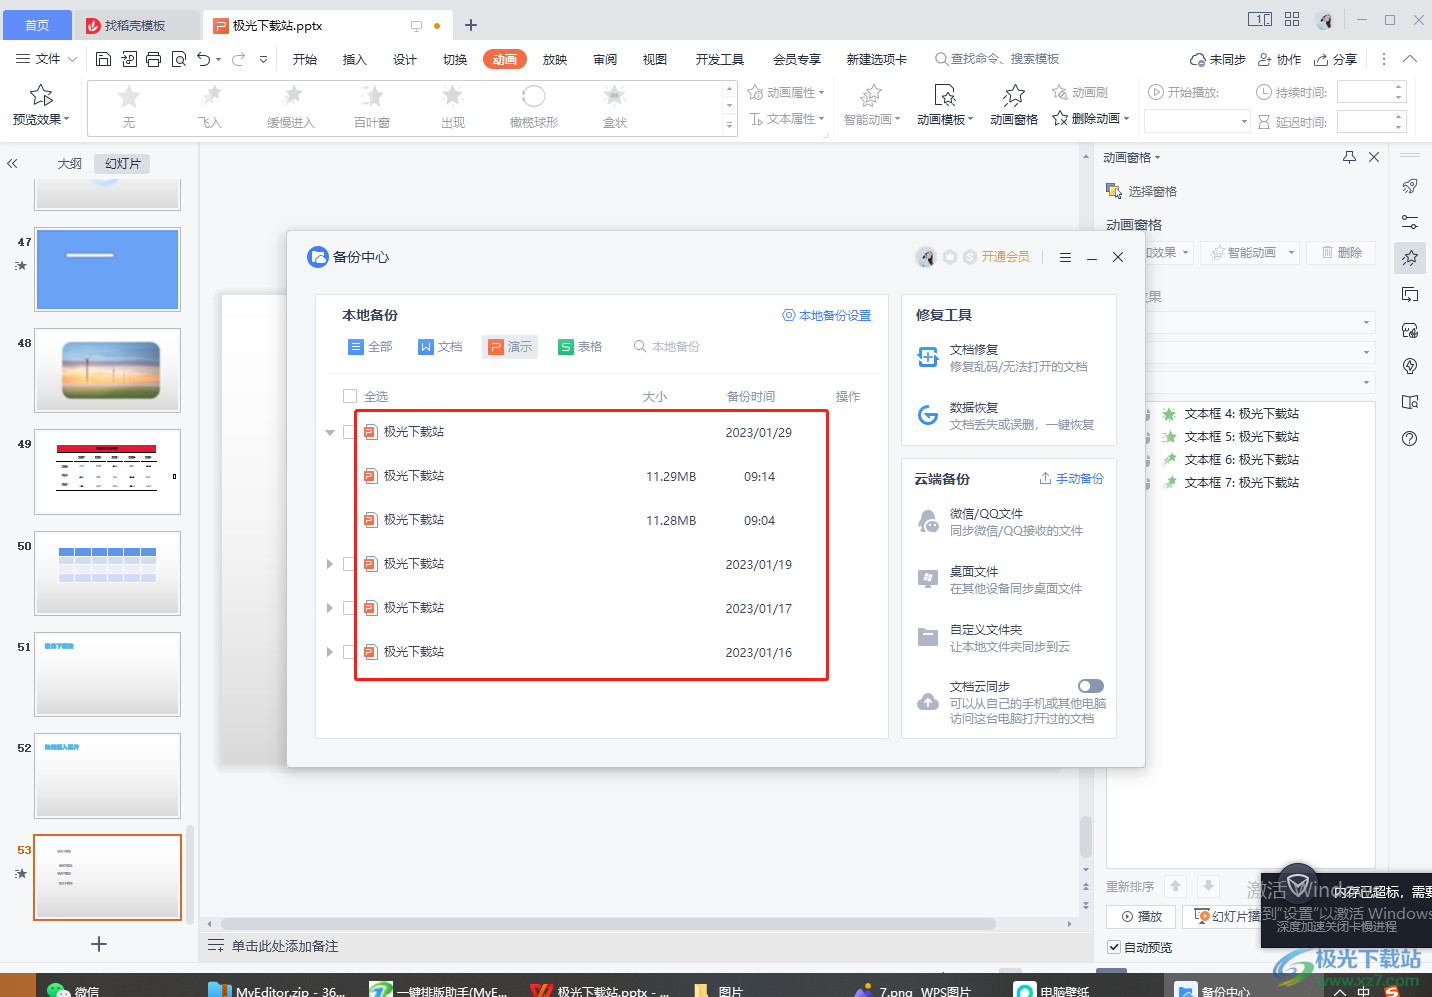This screenshot has height=997, width=1432.
Task: Pin the animation pane
Action: (1349, 157)
